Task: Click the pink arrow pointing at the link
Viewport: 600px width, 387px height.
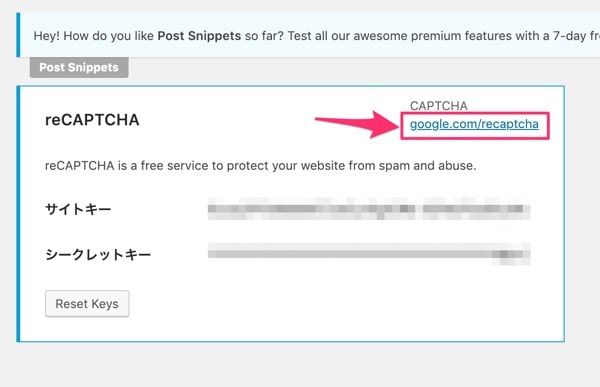Action: coord(357,124)
